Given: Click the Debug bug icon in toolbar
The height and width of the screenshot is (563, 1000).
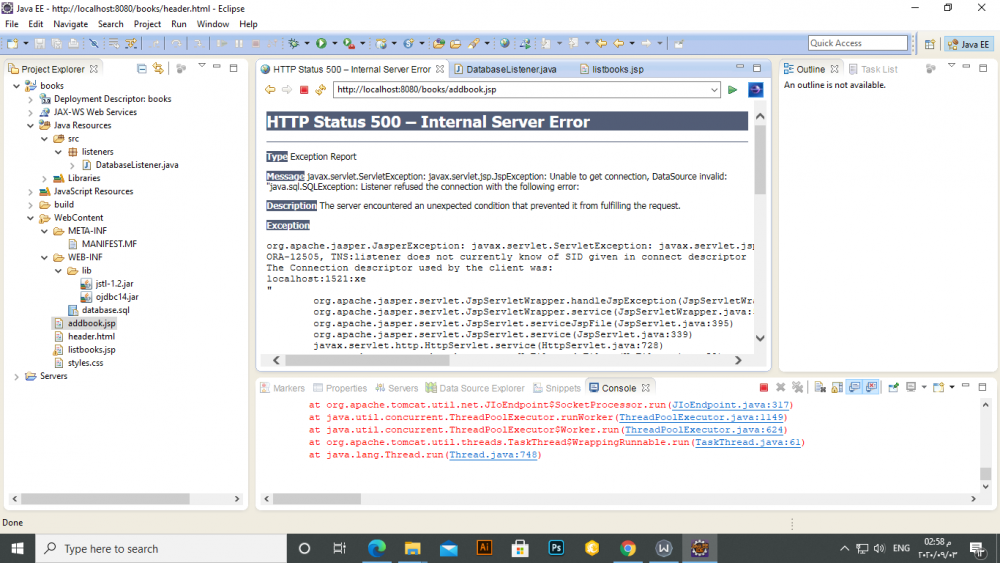Looking at the screenshot, I should (294, 44).
